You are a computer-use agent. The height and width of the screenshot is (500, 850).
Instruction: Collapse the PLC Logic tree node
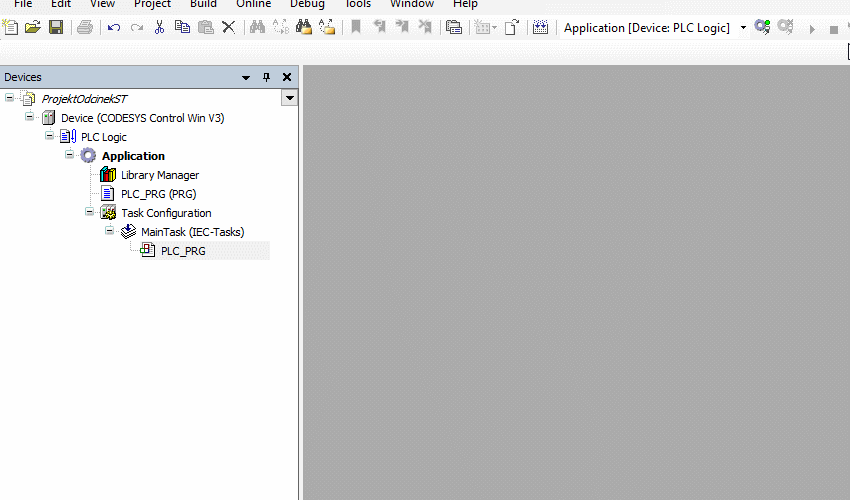tap(50, 136)
